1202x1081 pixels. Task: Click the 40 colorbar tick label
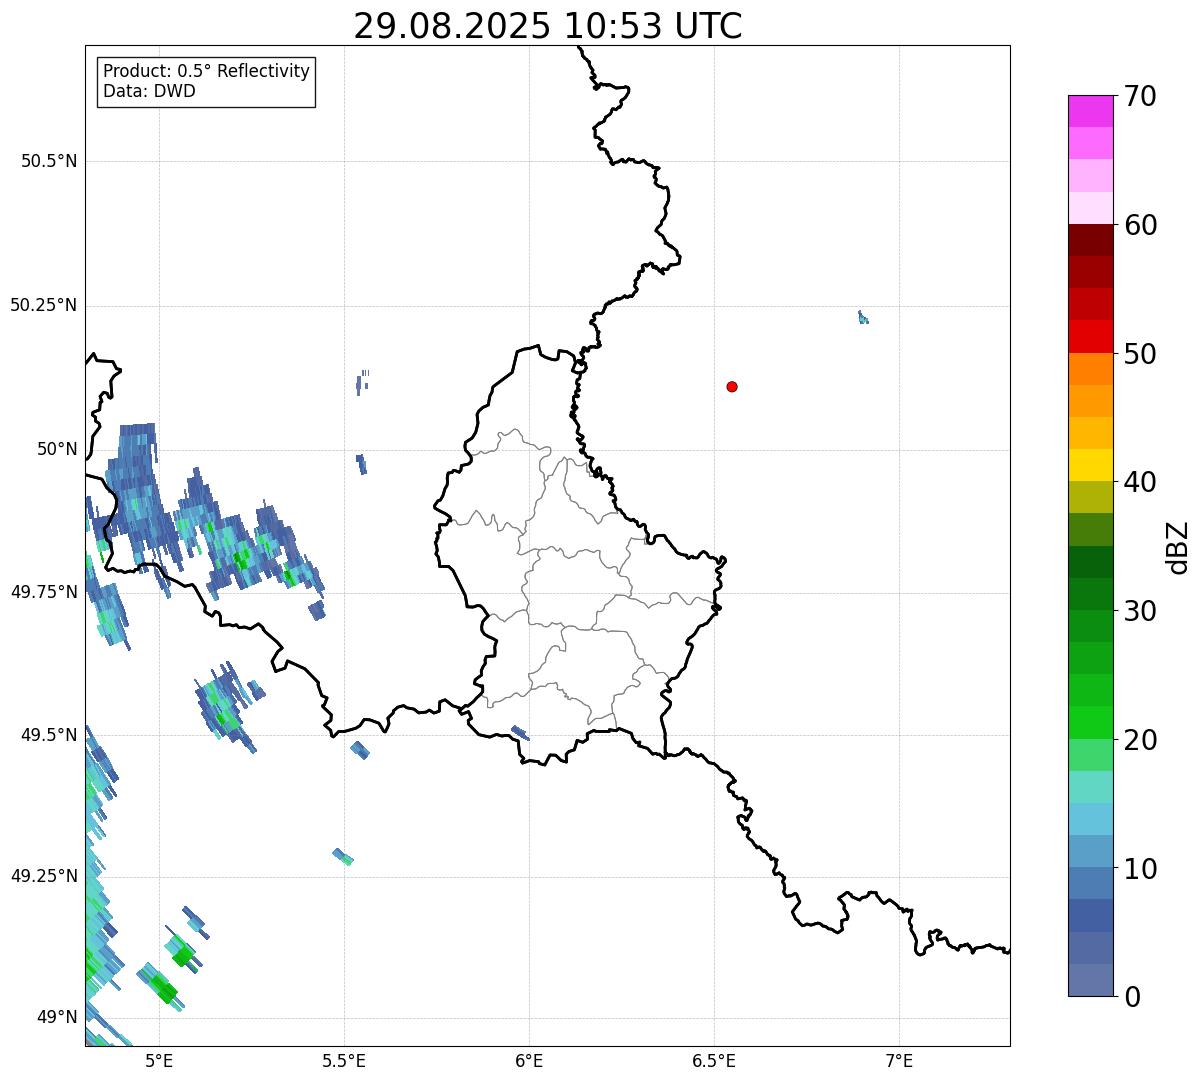(x=1140, y=482)
